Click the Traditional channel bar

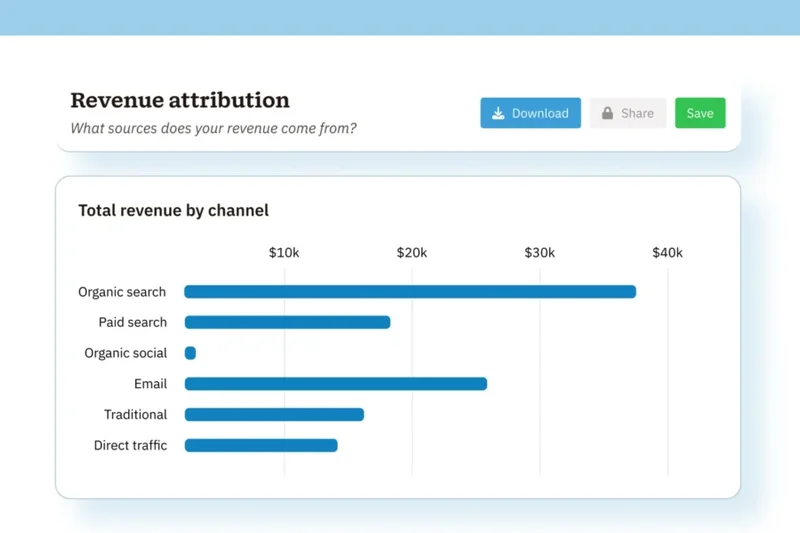click(x=274, y=414)
